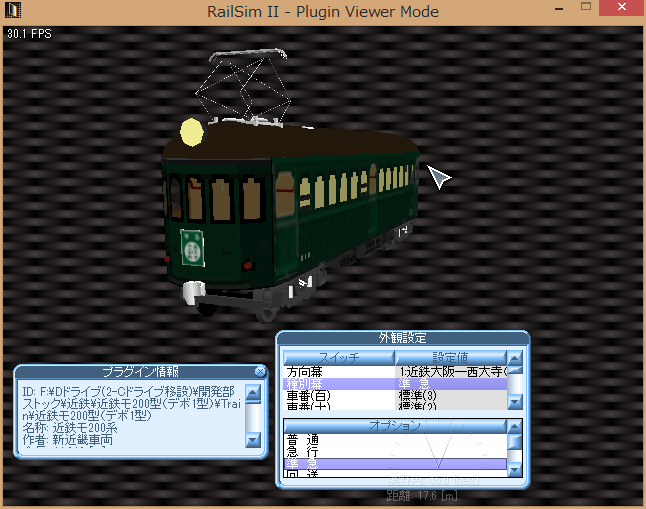Click the RailSim II app icon in title bar
Viewport: 646px width, 509px height.
click(x=13, y=10)
